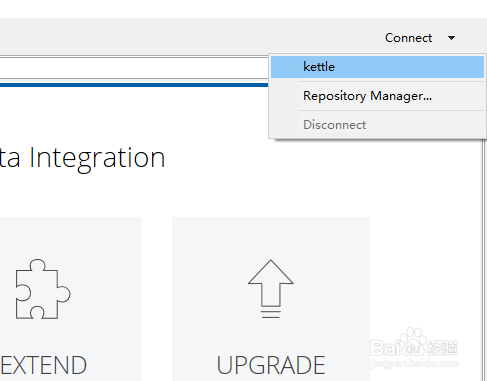Choose the Disconnect menu item
The width and height of the screenshot is (487, 381).
[377, 125]
